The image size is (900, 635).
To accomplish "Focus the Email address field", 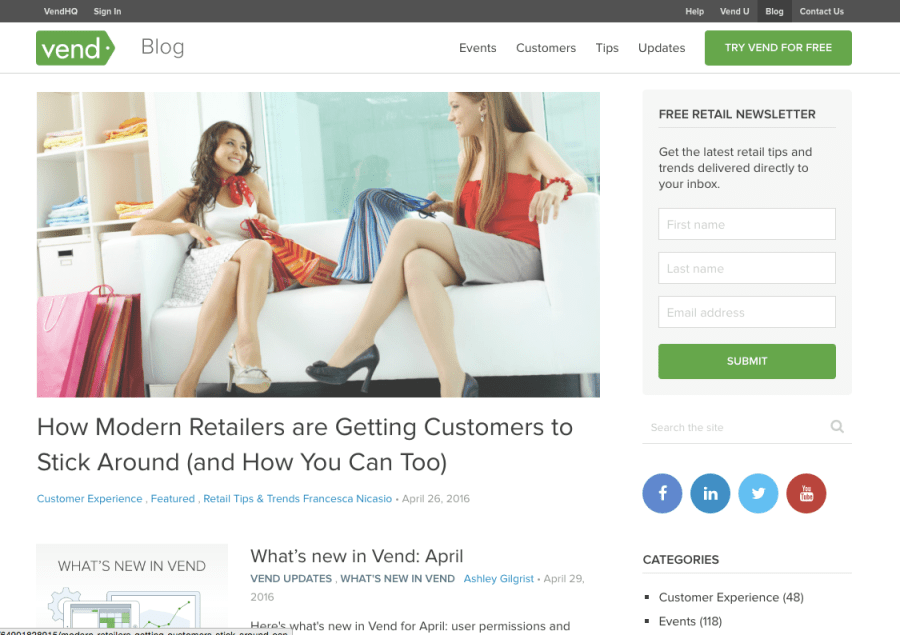I will pyautogui.click(x=747, y=312).
